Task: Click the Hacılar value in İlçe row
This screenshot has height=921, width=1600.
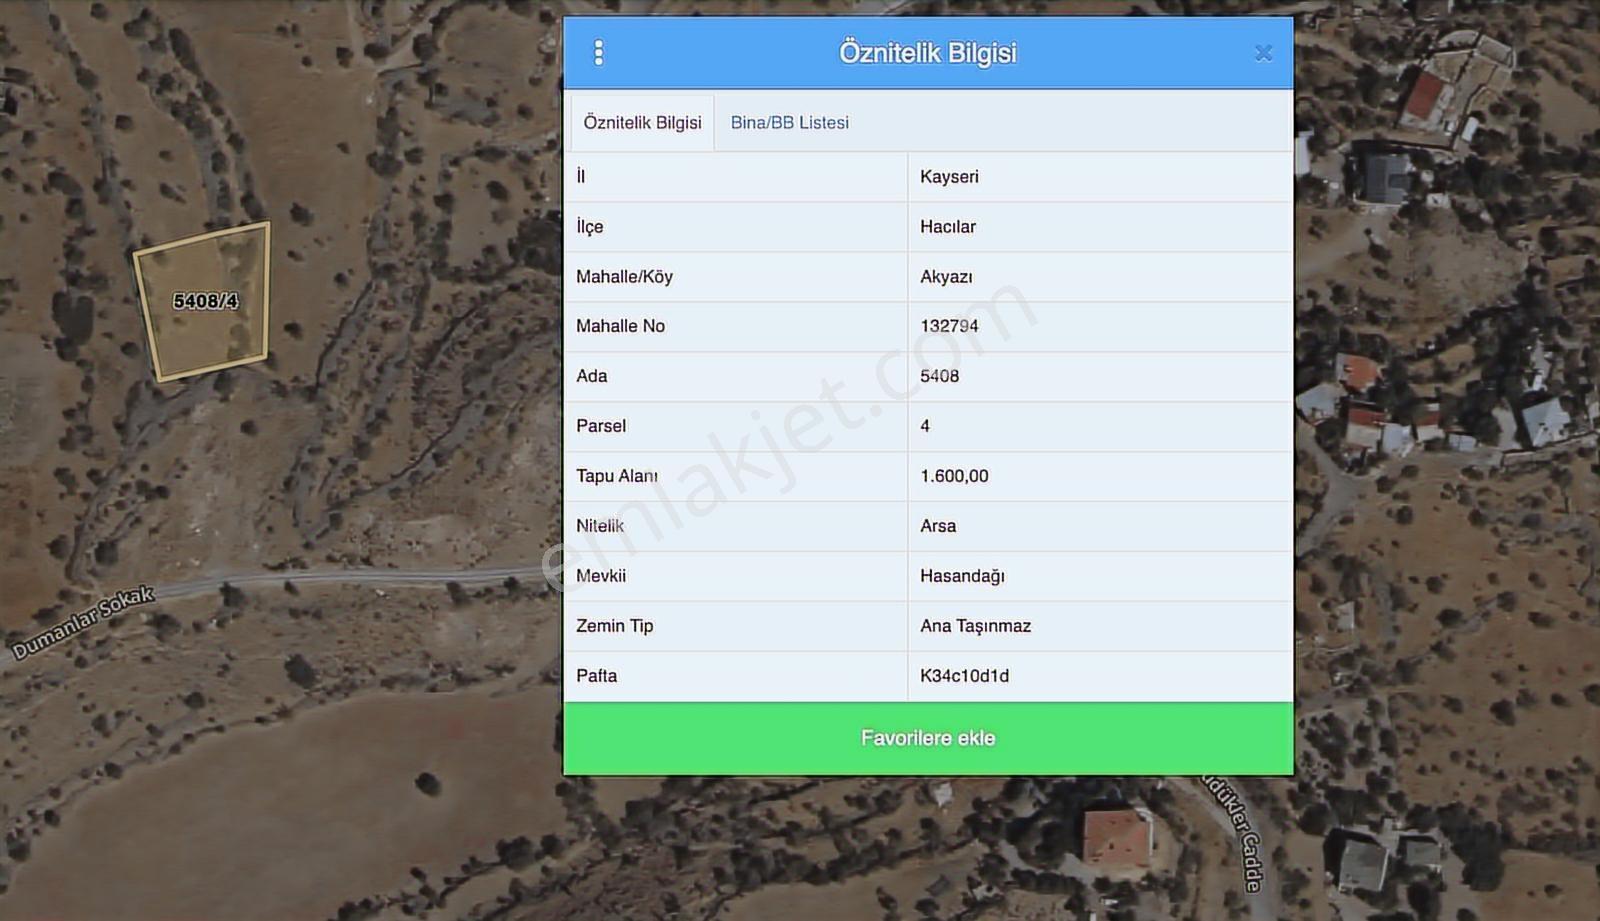Action: (x=948, y=227)
